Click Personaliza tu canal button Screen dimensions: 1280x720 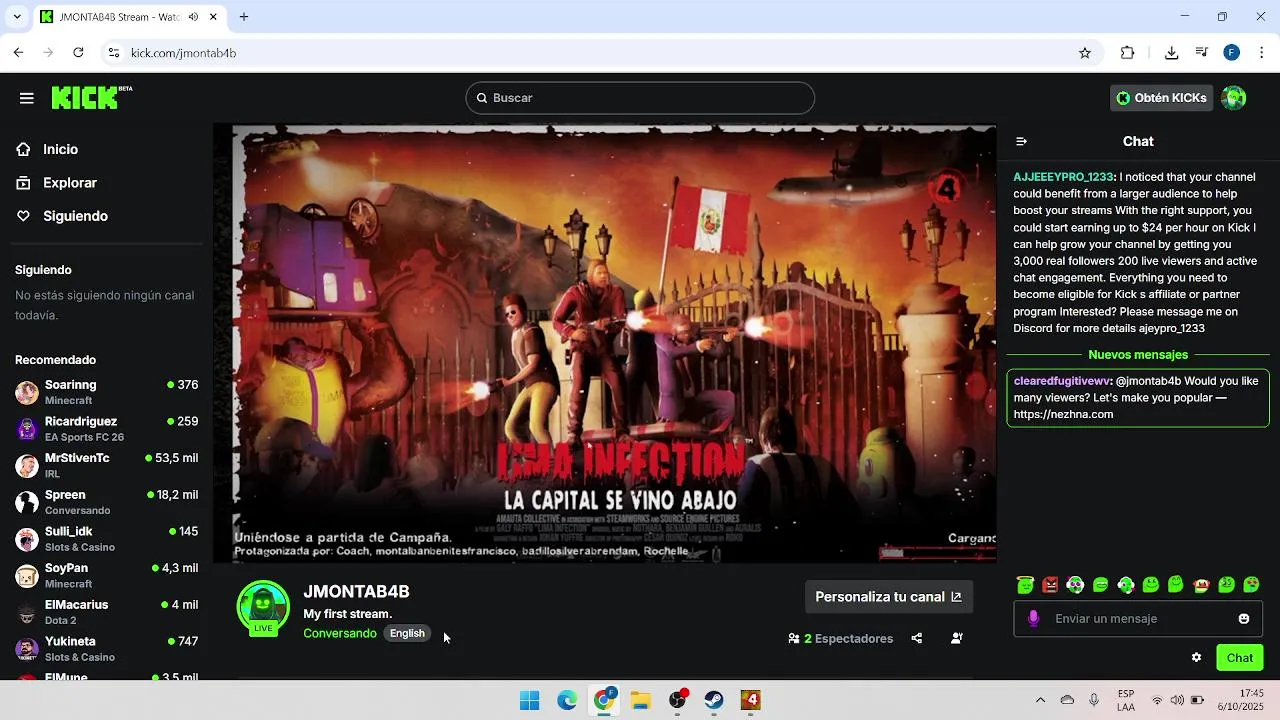point(888,597)
